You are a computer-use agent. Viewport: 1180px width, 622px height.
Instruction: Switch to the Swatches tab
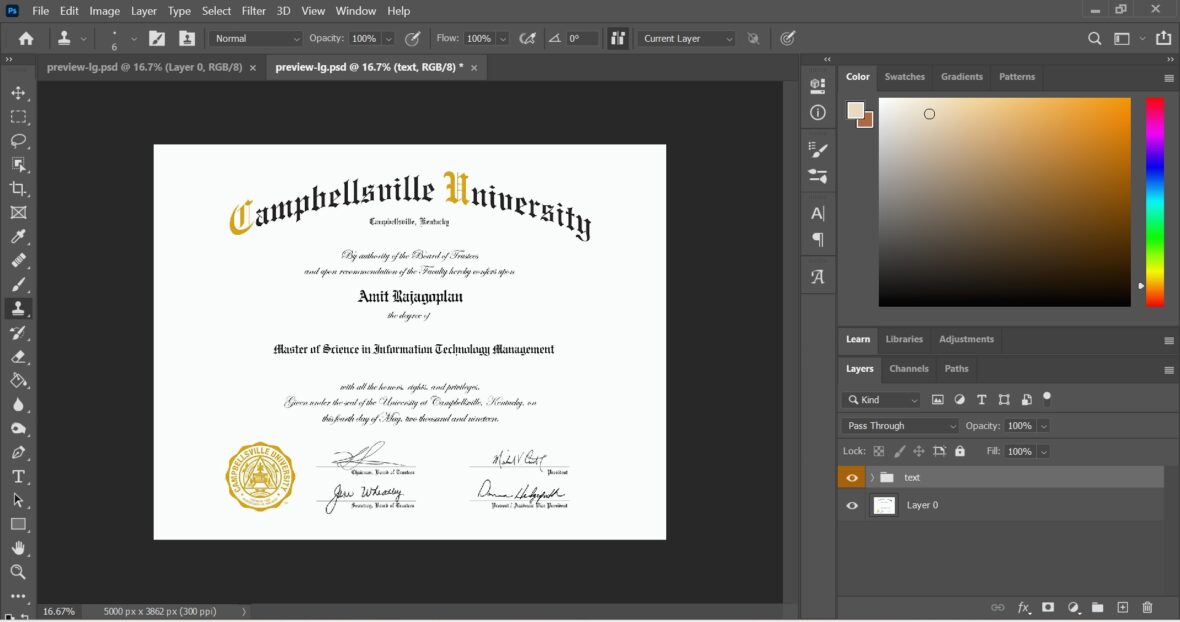point(904,77)
